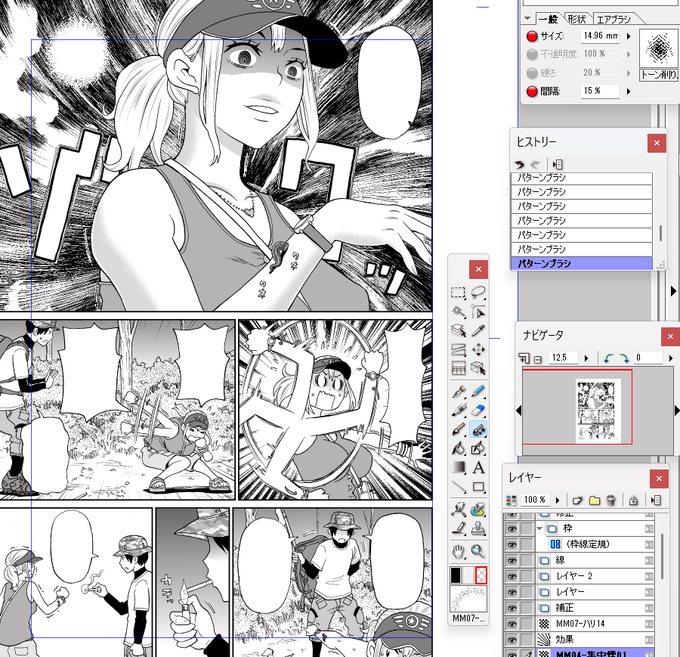Select the text A tool

478,467
